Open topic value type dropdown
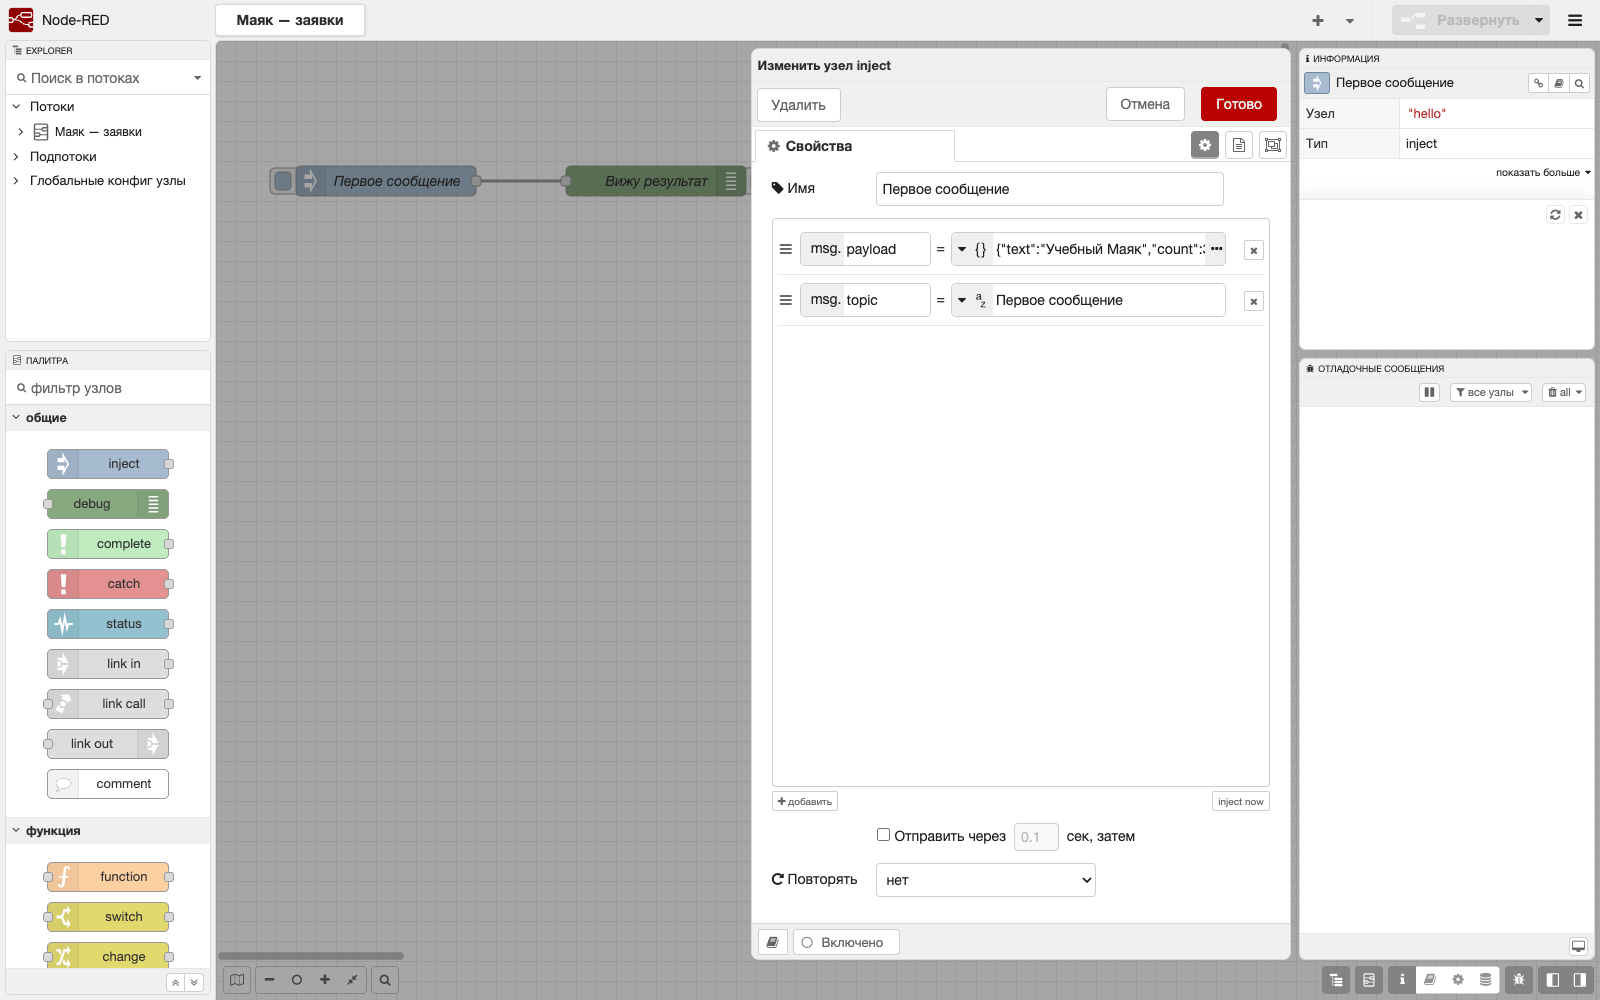The height and width of the screenshot is (1000, 1600). [970, 300]
